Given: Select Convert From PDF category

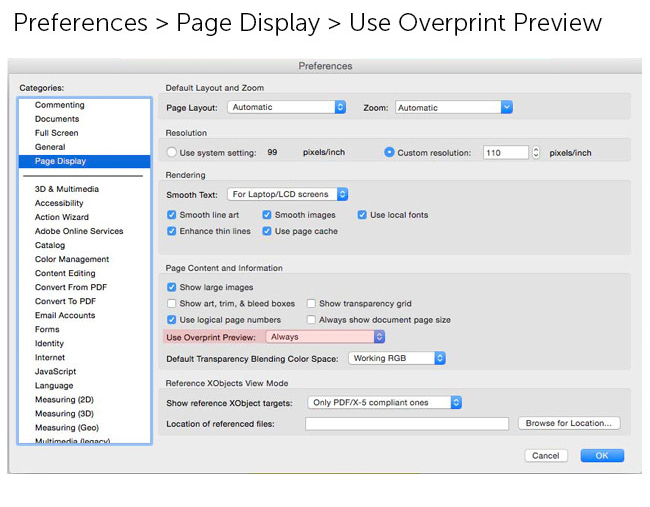Looking at the screenshot, I should click(x=71, y=287).
